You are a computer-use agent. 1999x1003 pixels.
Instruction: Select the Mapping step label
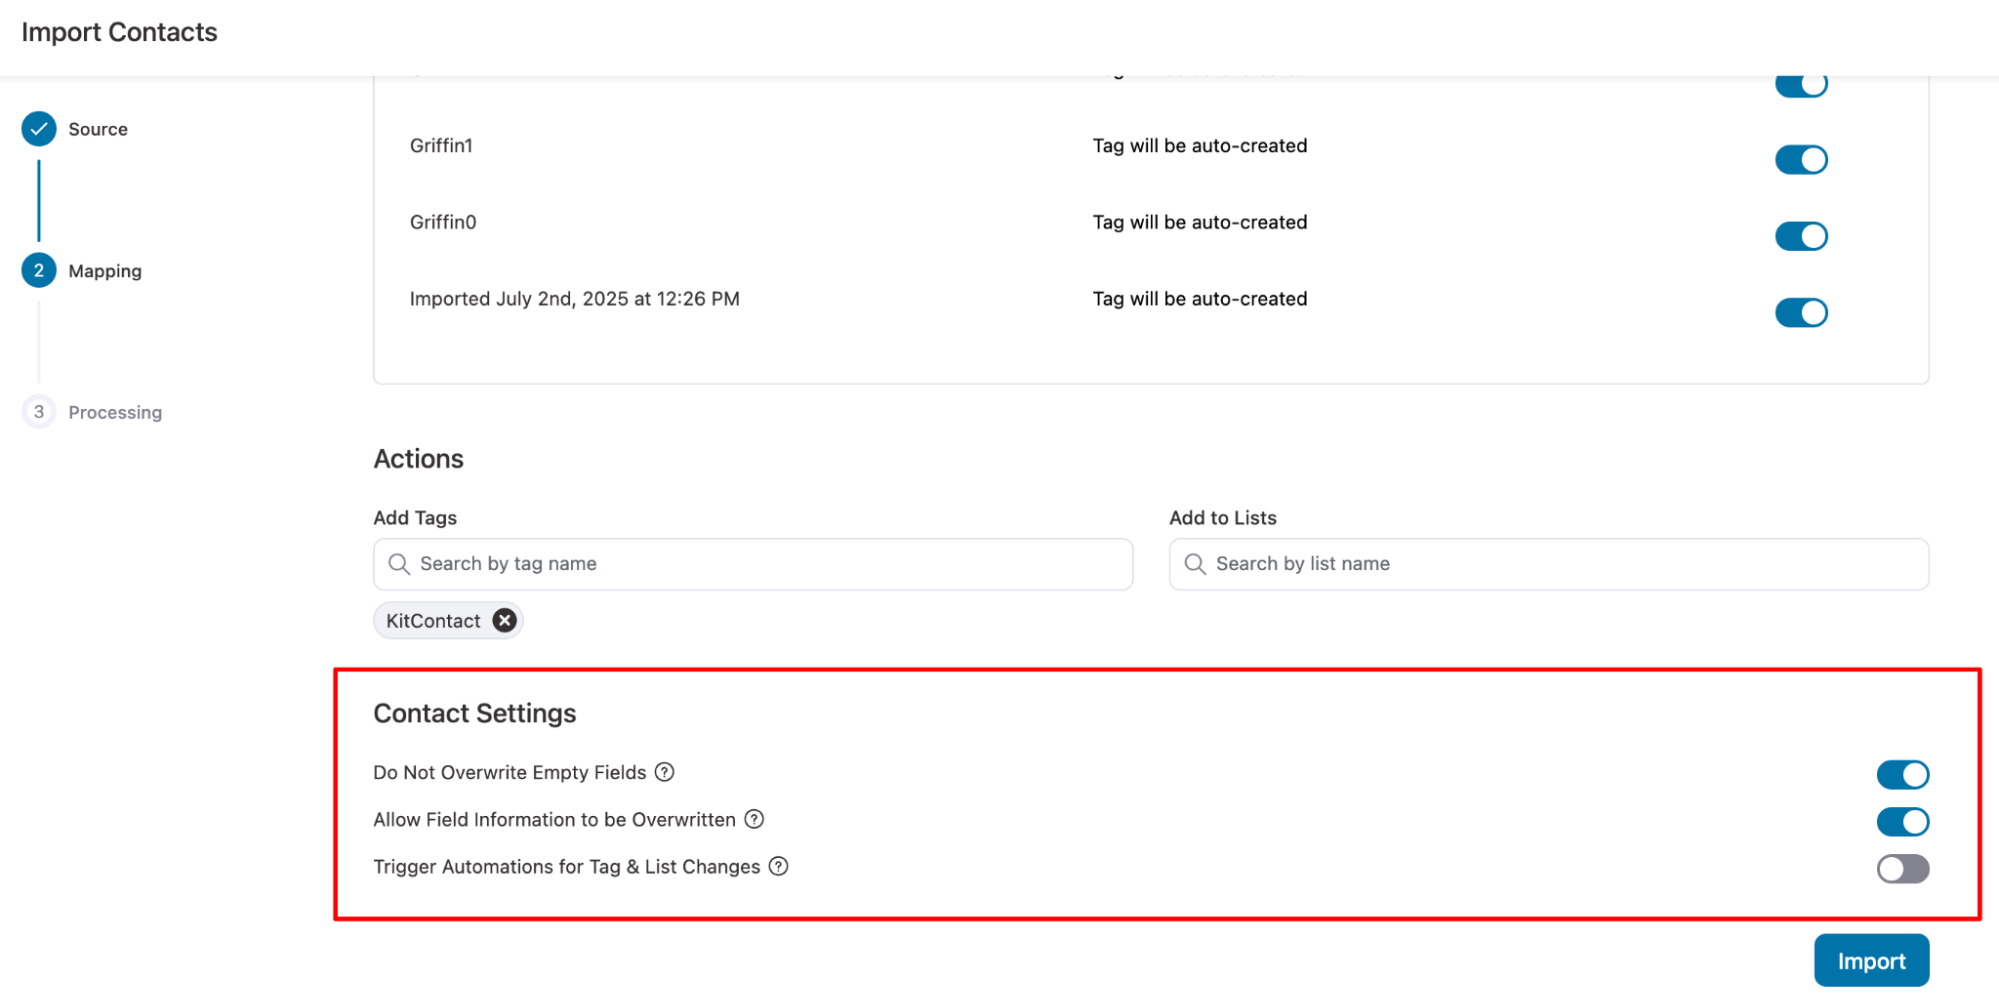click(105, 271)
